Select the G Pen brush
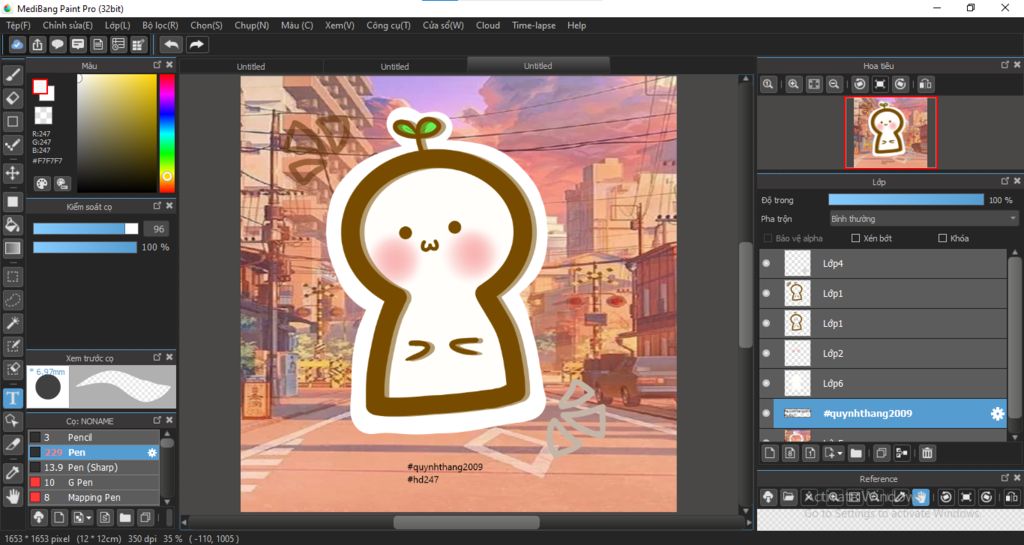Screen dimensions: 1024x545 click(x=94, y=482)
